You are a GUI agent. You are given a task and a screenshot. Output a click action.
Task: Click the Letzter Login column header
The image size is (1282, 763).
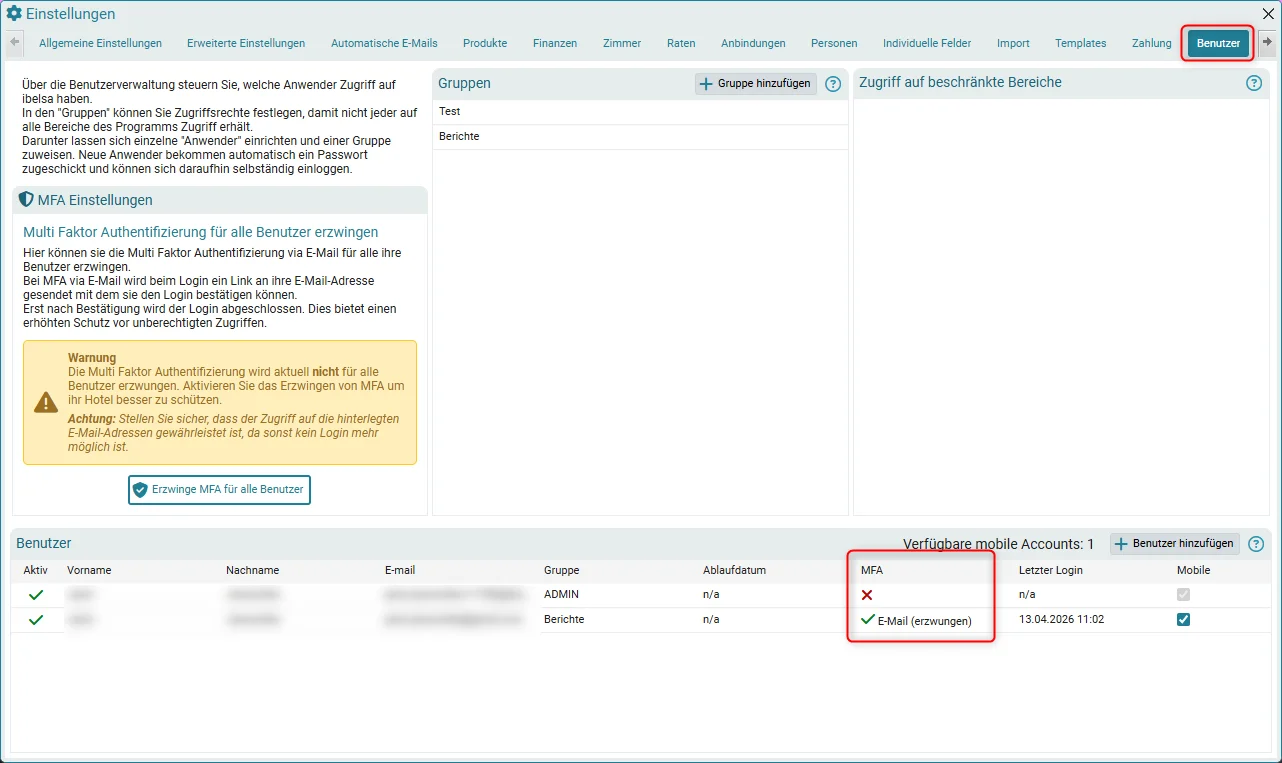(1050, 571)
